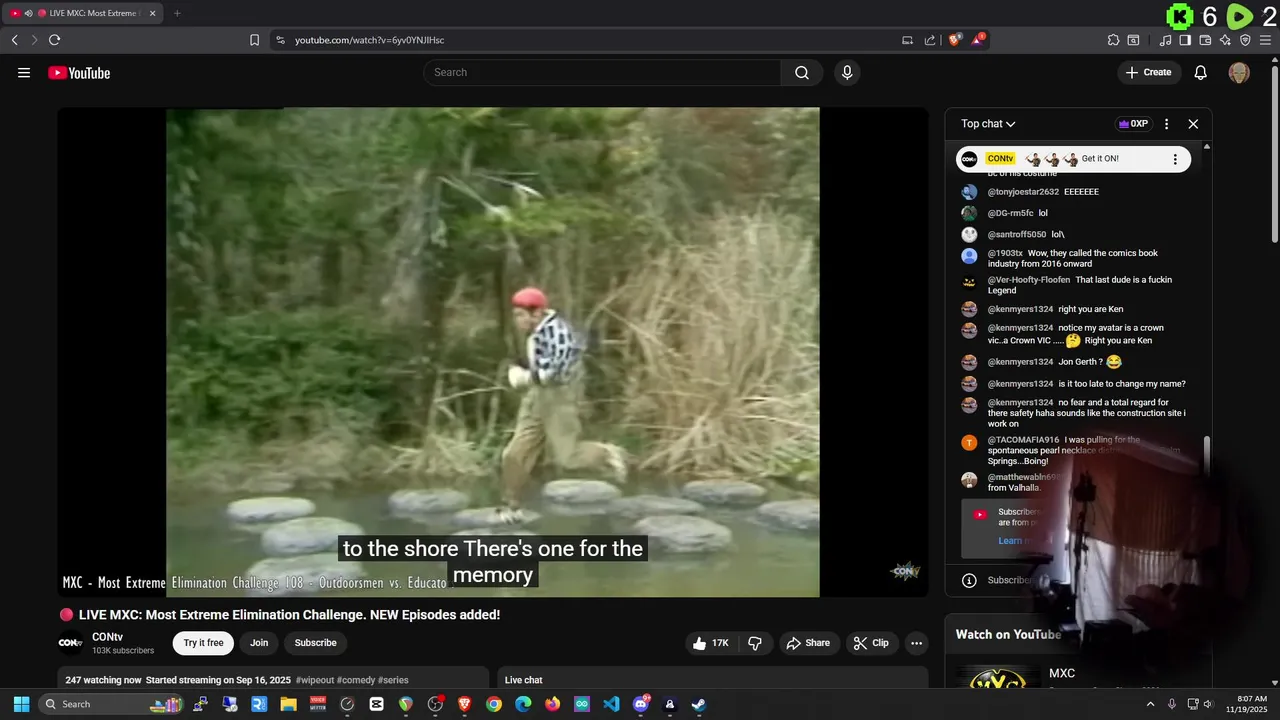Click the browser address bar URL
This screenshot has height=720, width=1280.
tap(370, 40)
